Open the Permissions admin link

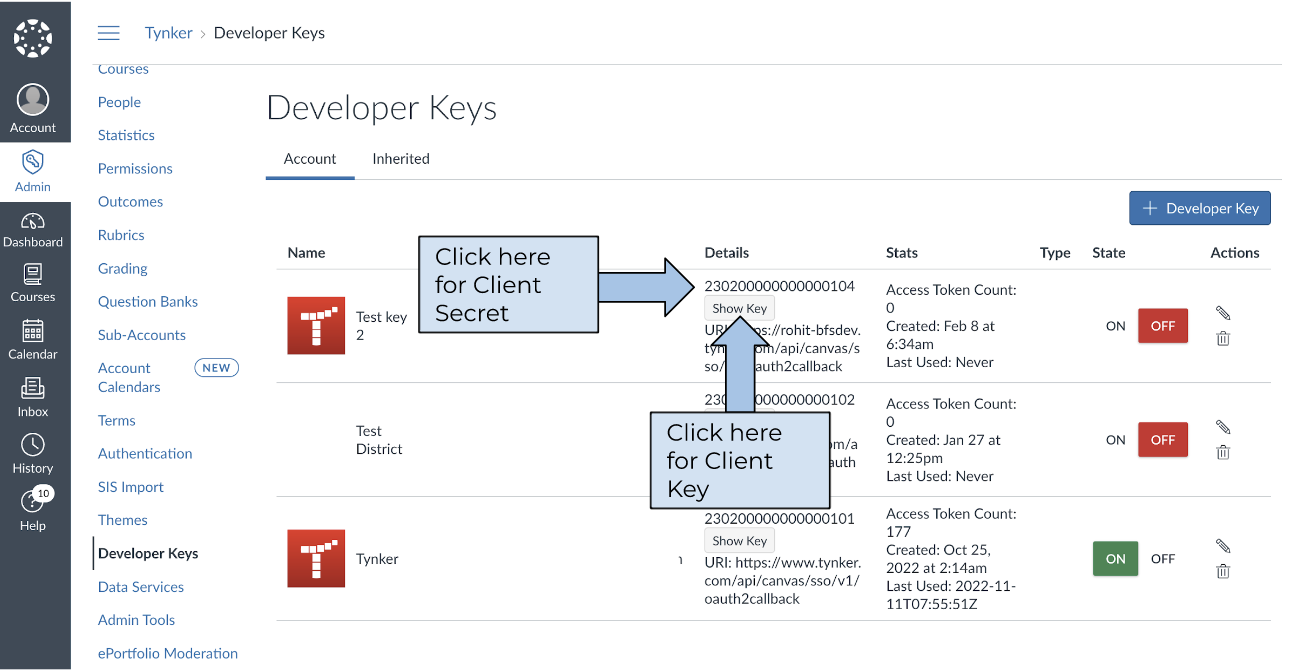click(135, 168)
